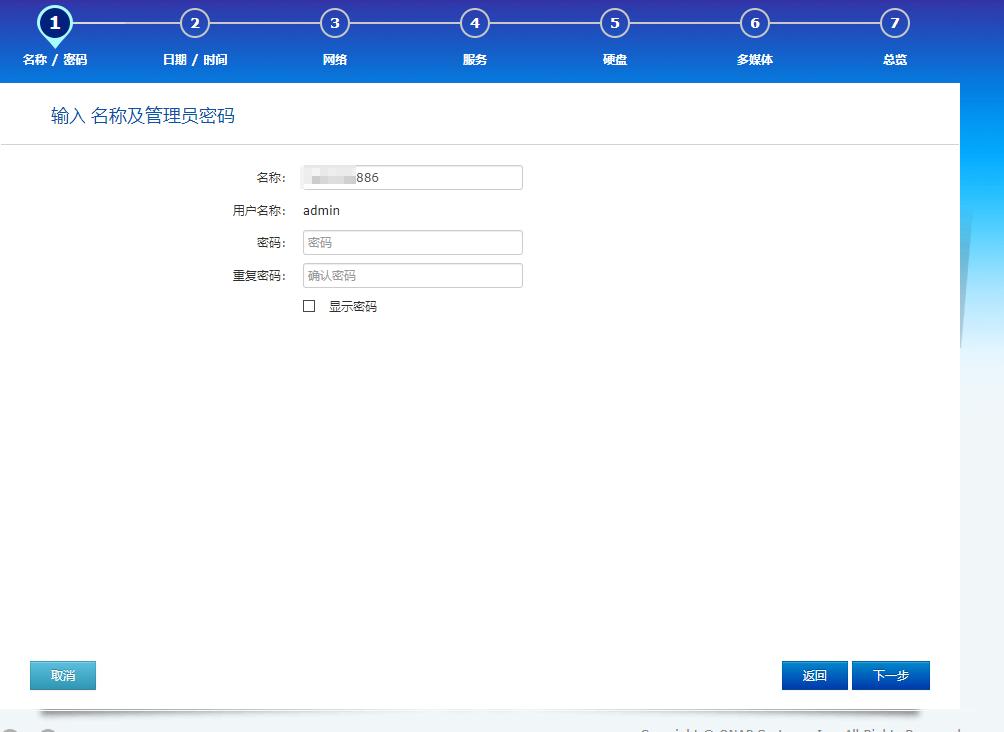This screenshot has height=732, width=1004.
Task: Select the step 3 network circle icon
Action: [335, 23]
